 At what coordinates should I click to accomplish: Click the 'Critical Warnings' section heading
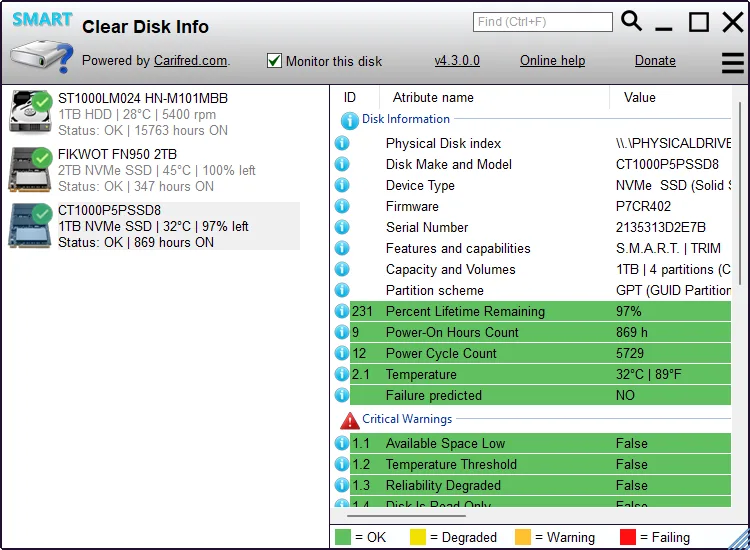pyautogui.click(x=407, y=419)
